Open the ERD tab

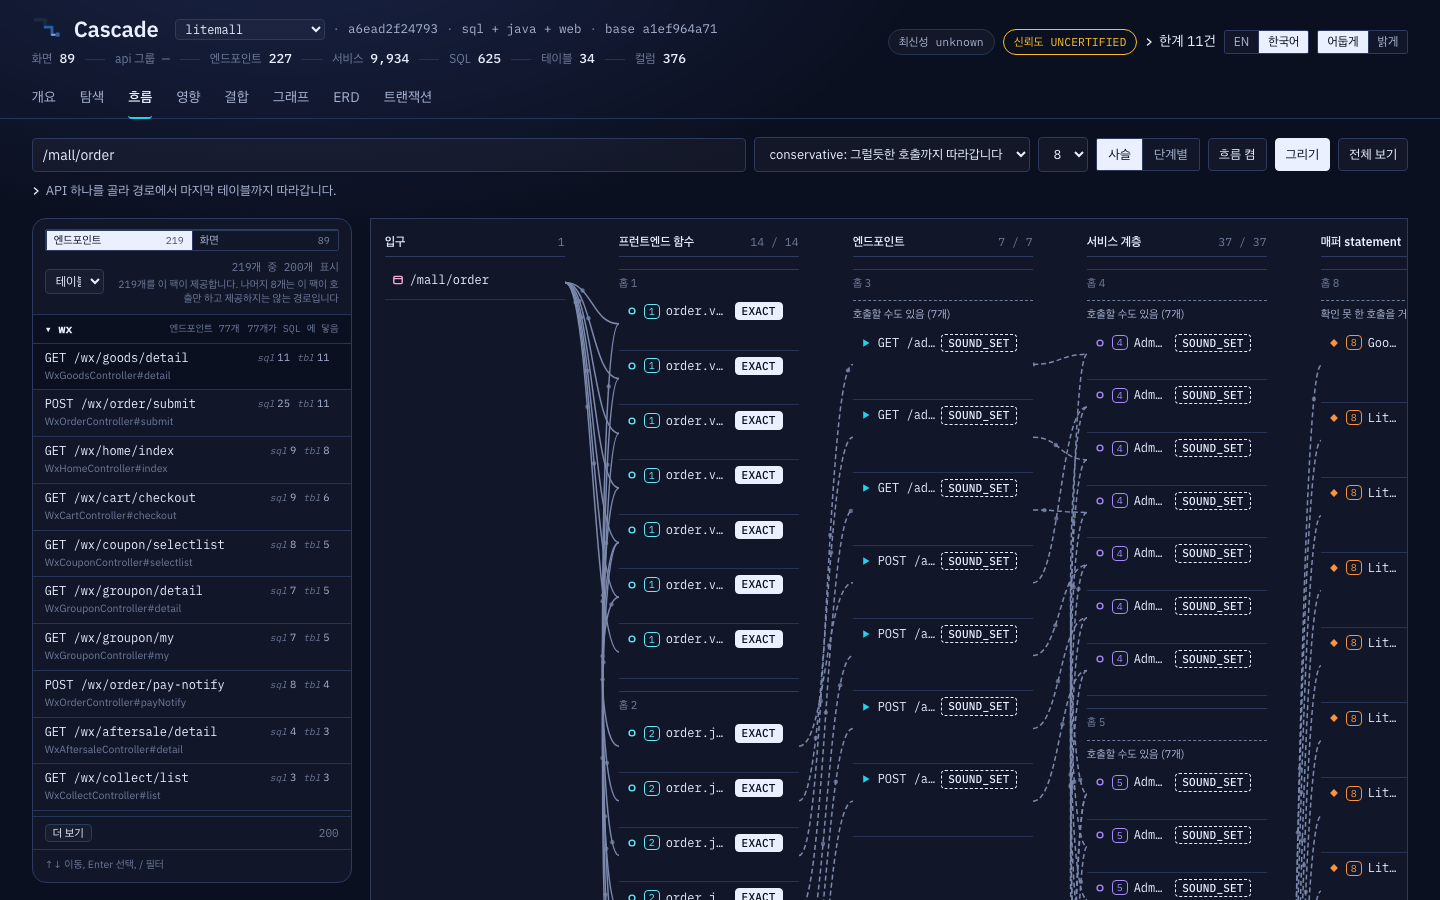(x=346, y=97)
